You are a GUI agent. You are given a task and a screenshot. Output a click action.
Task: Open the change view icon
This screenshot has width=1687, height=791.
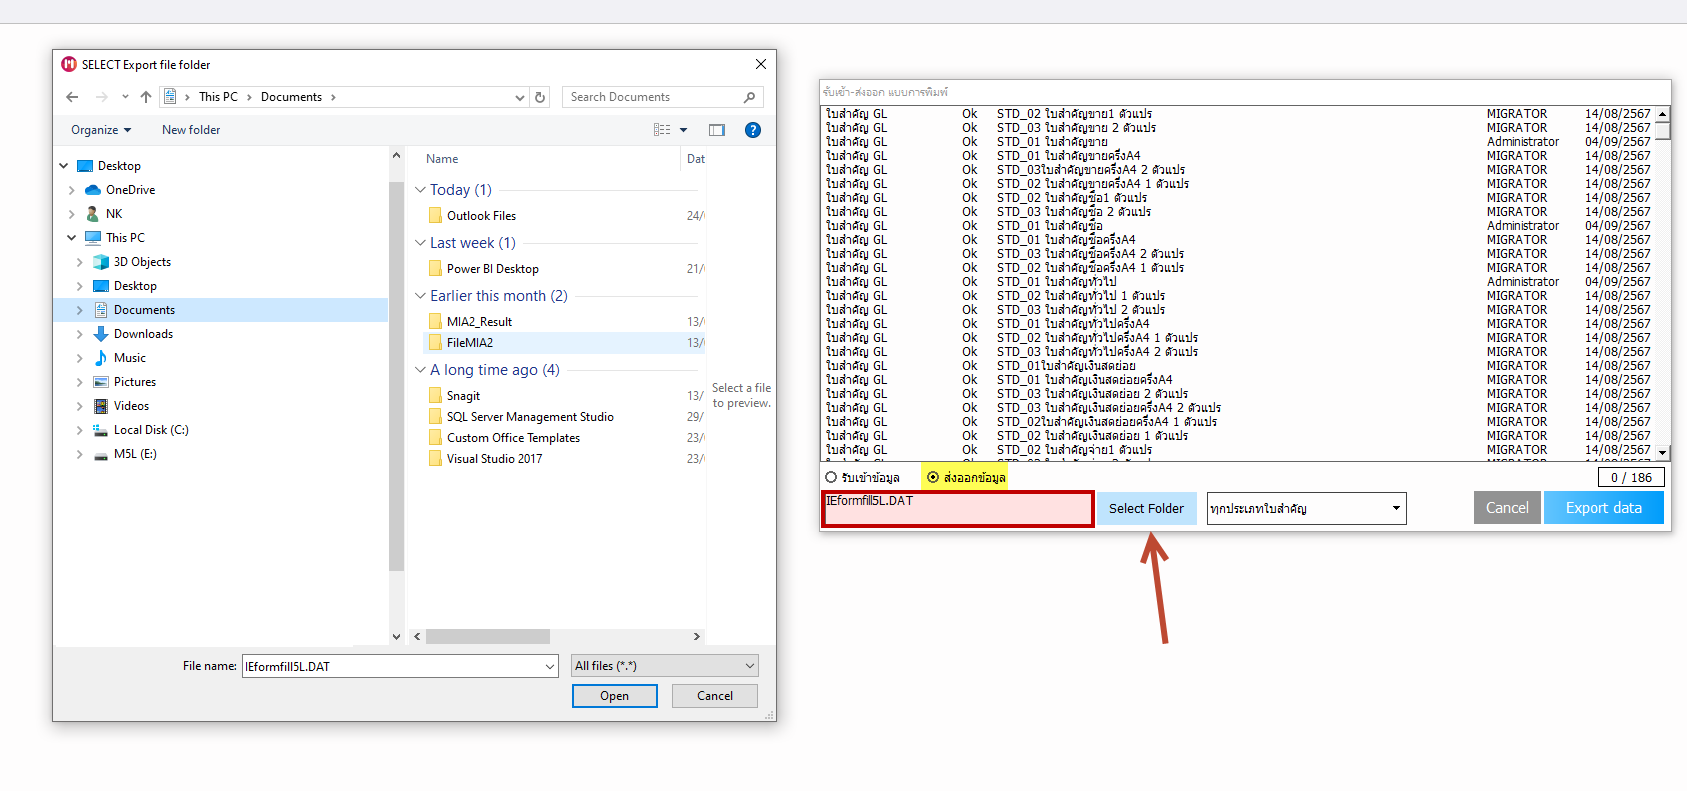point(662,130)
